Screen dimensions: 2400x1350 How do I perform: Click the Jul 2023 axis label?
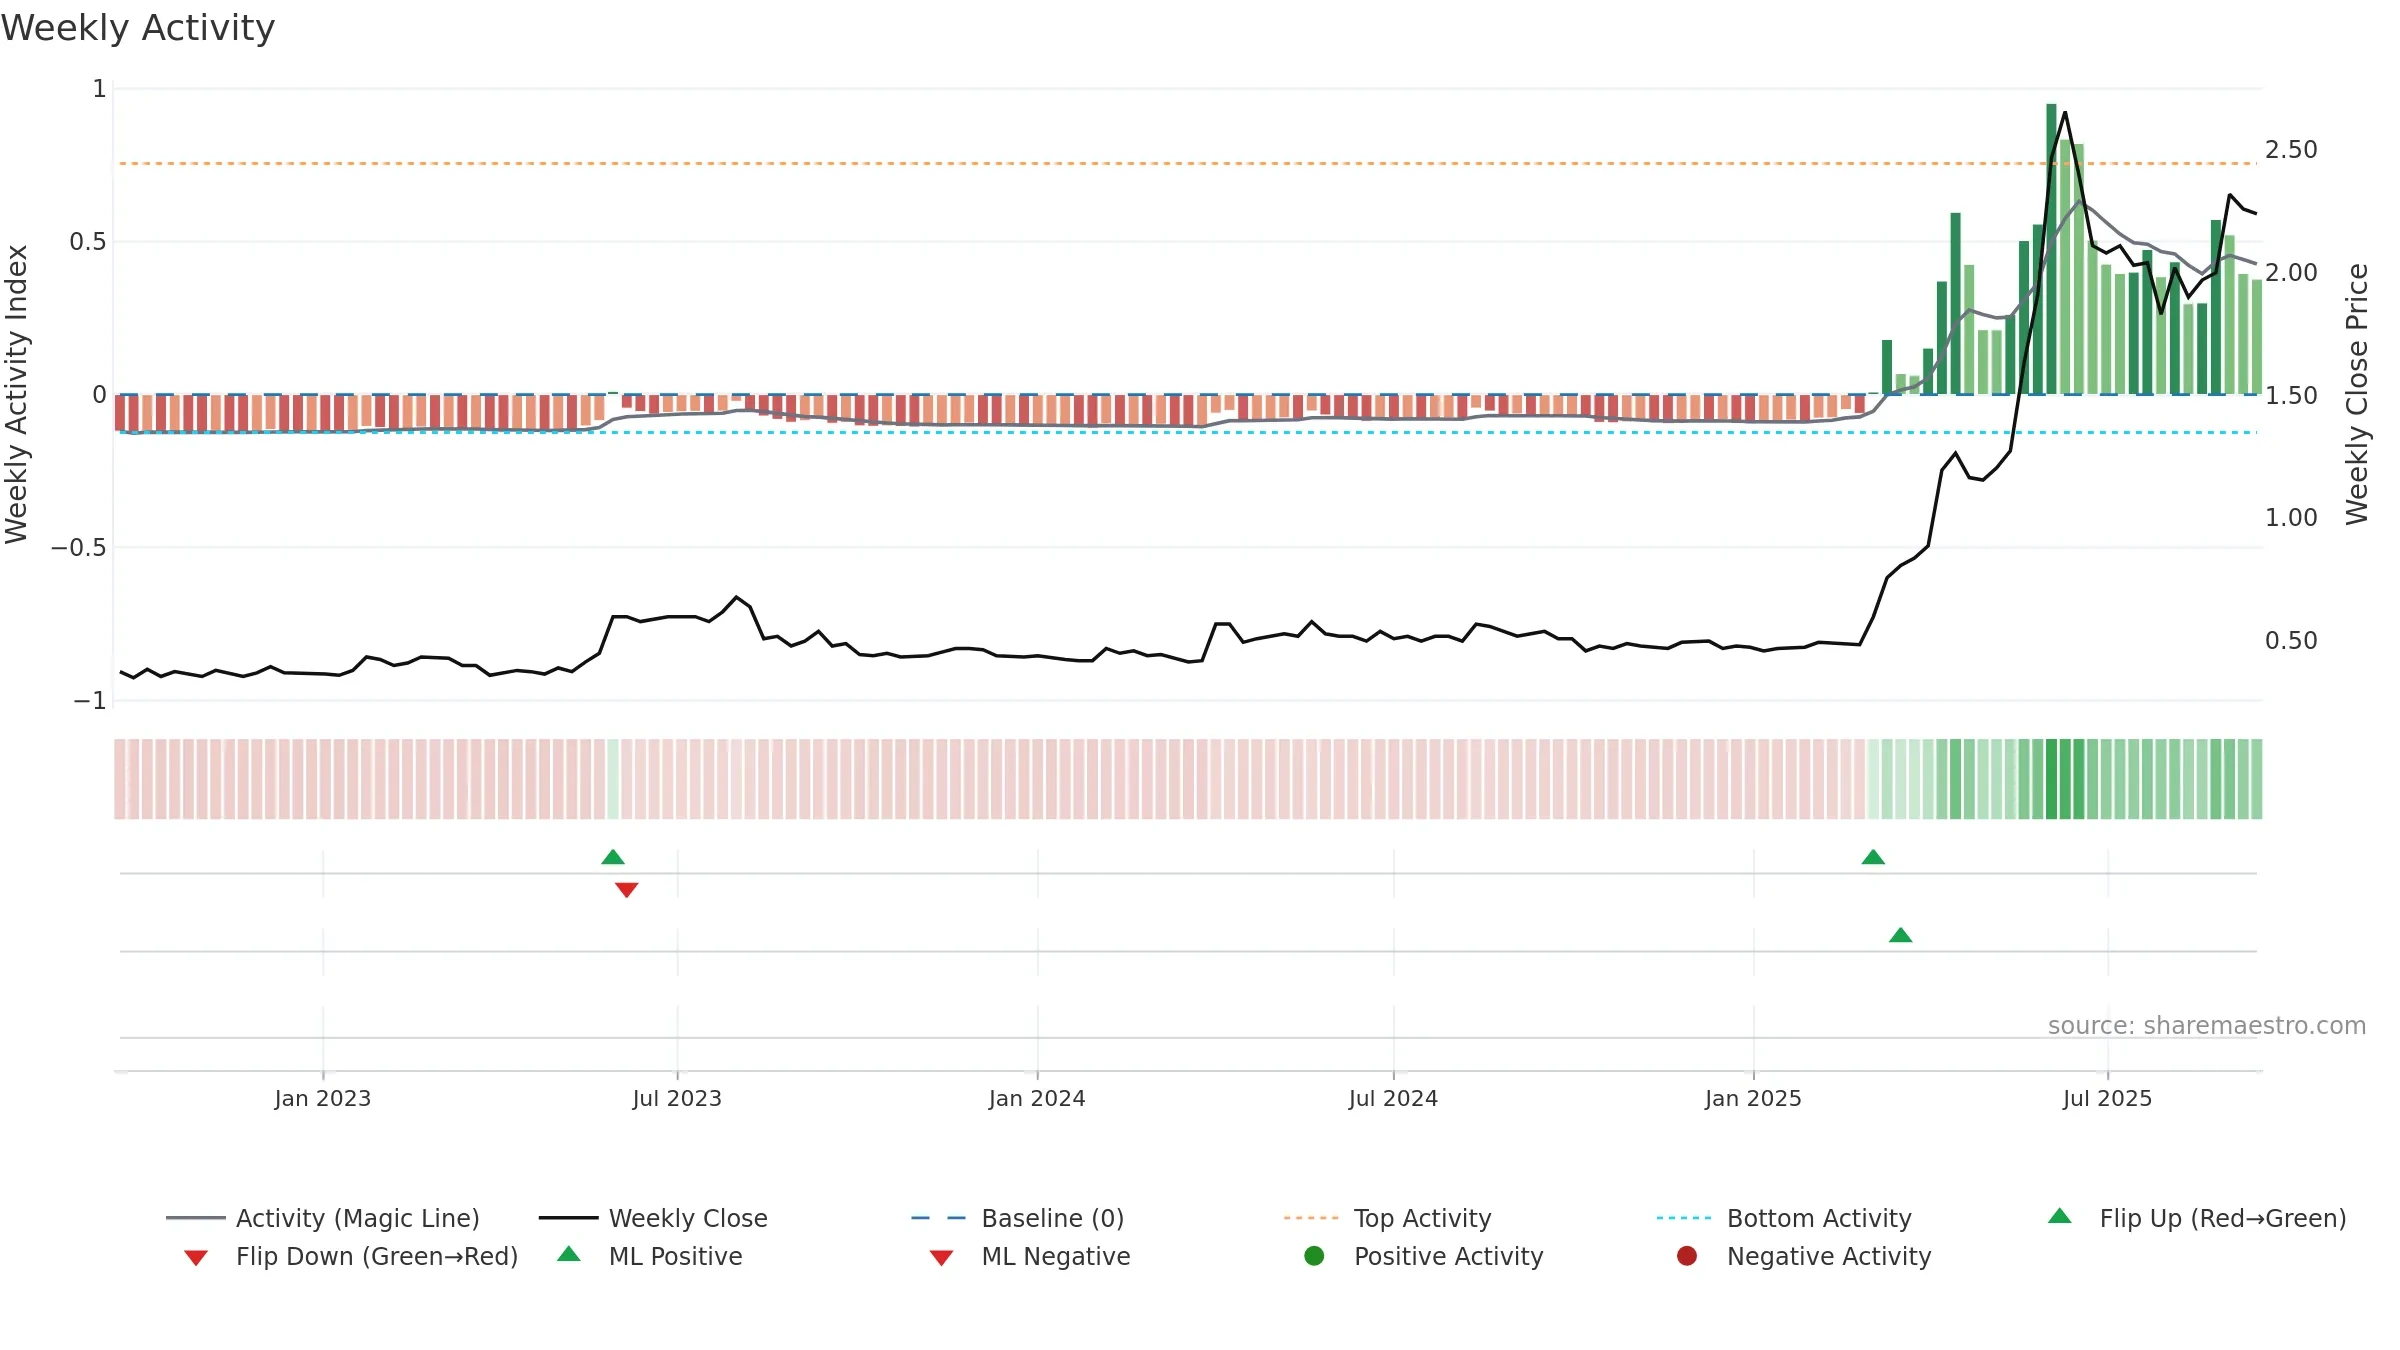tap(677, 1098)
